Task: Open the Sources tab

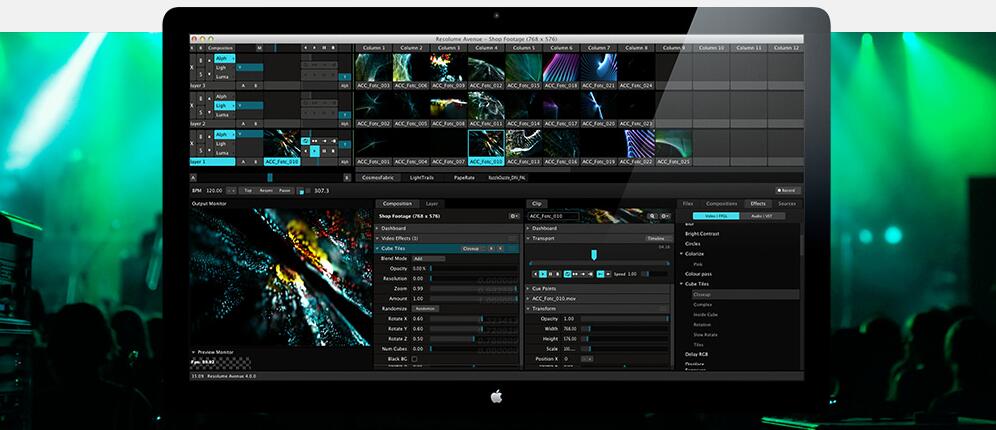Action: [x=787, y=203]
